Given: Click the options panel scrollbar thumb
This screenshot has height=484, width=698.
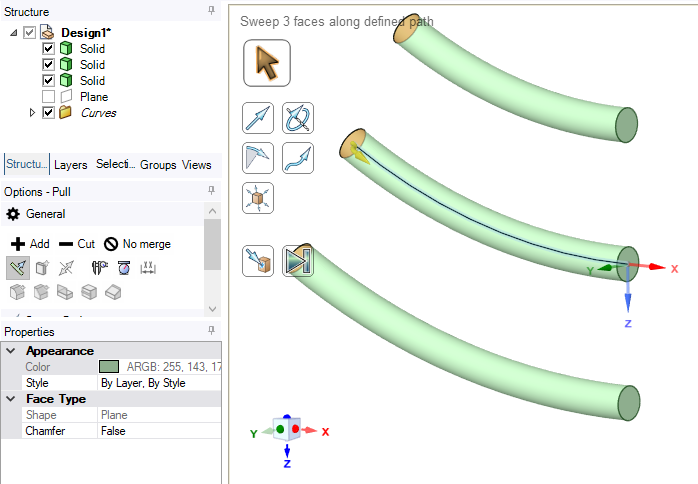Looking at the screenshot, I should point(212,244).
